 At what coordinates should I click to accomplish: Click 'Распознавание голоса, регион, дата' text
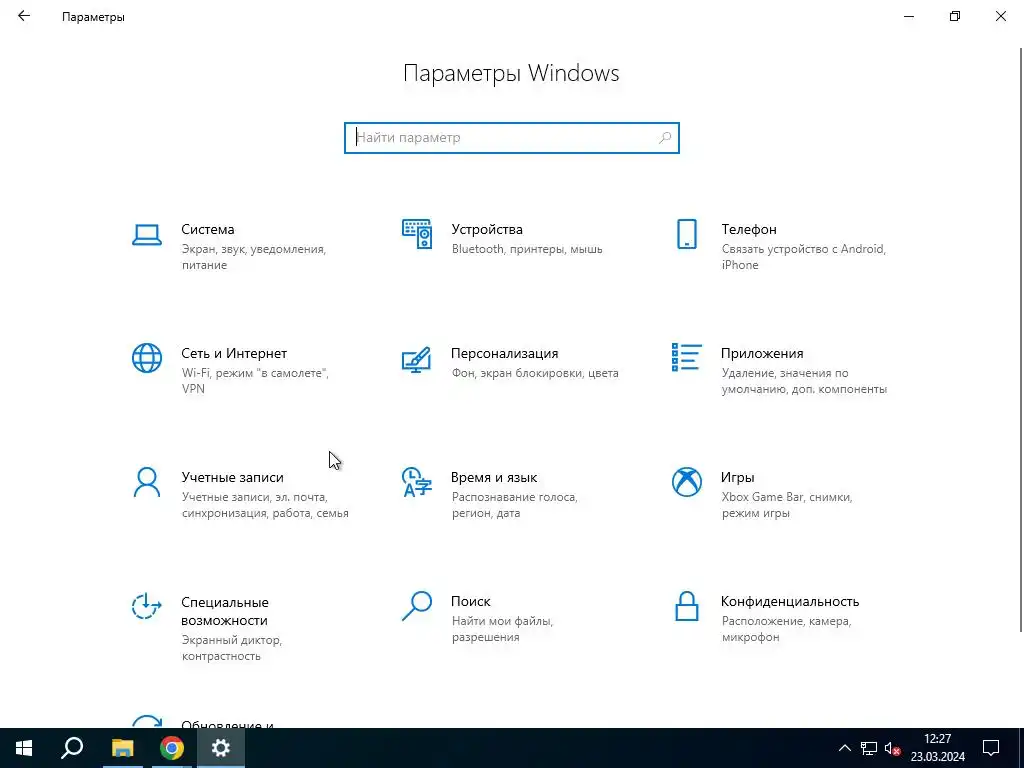tap(515, 505)
